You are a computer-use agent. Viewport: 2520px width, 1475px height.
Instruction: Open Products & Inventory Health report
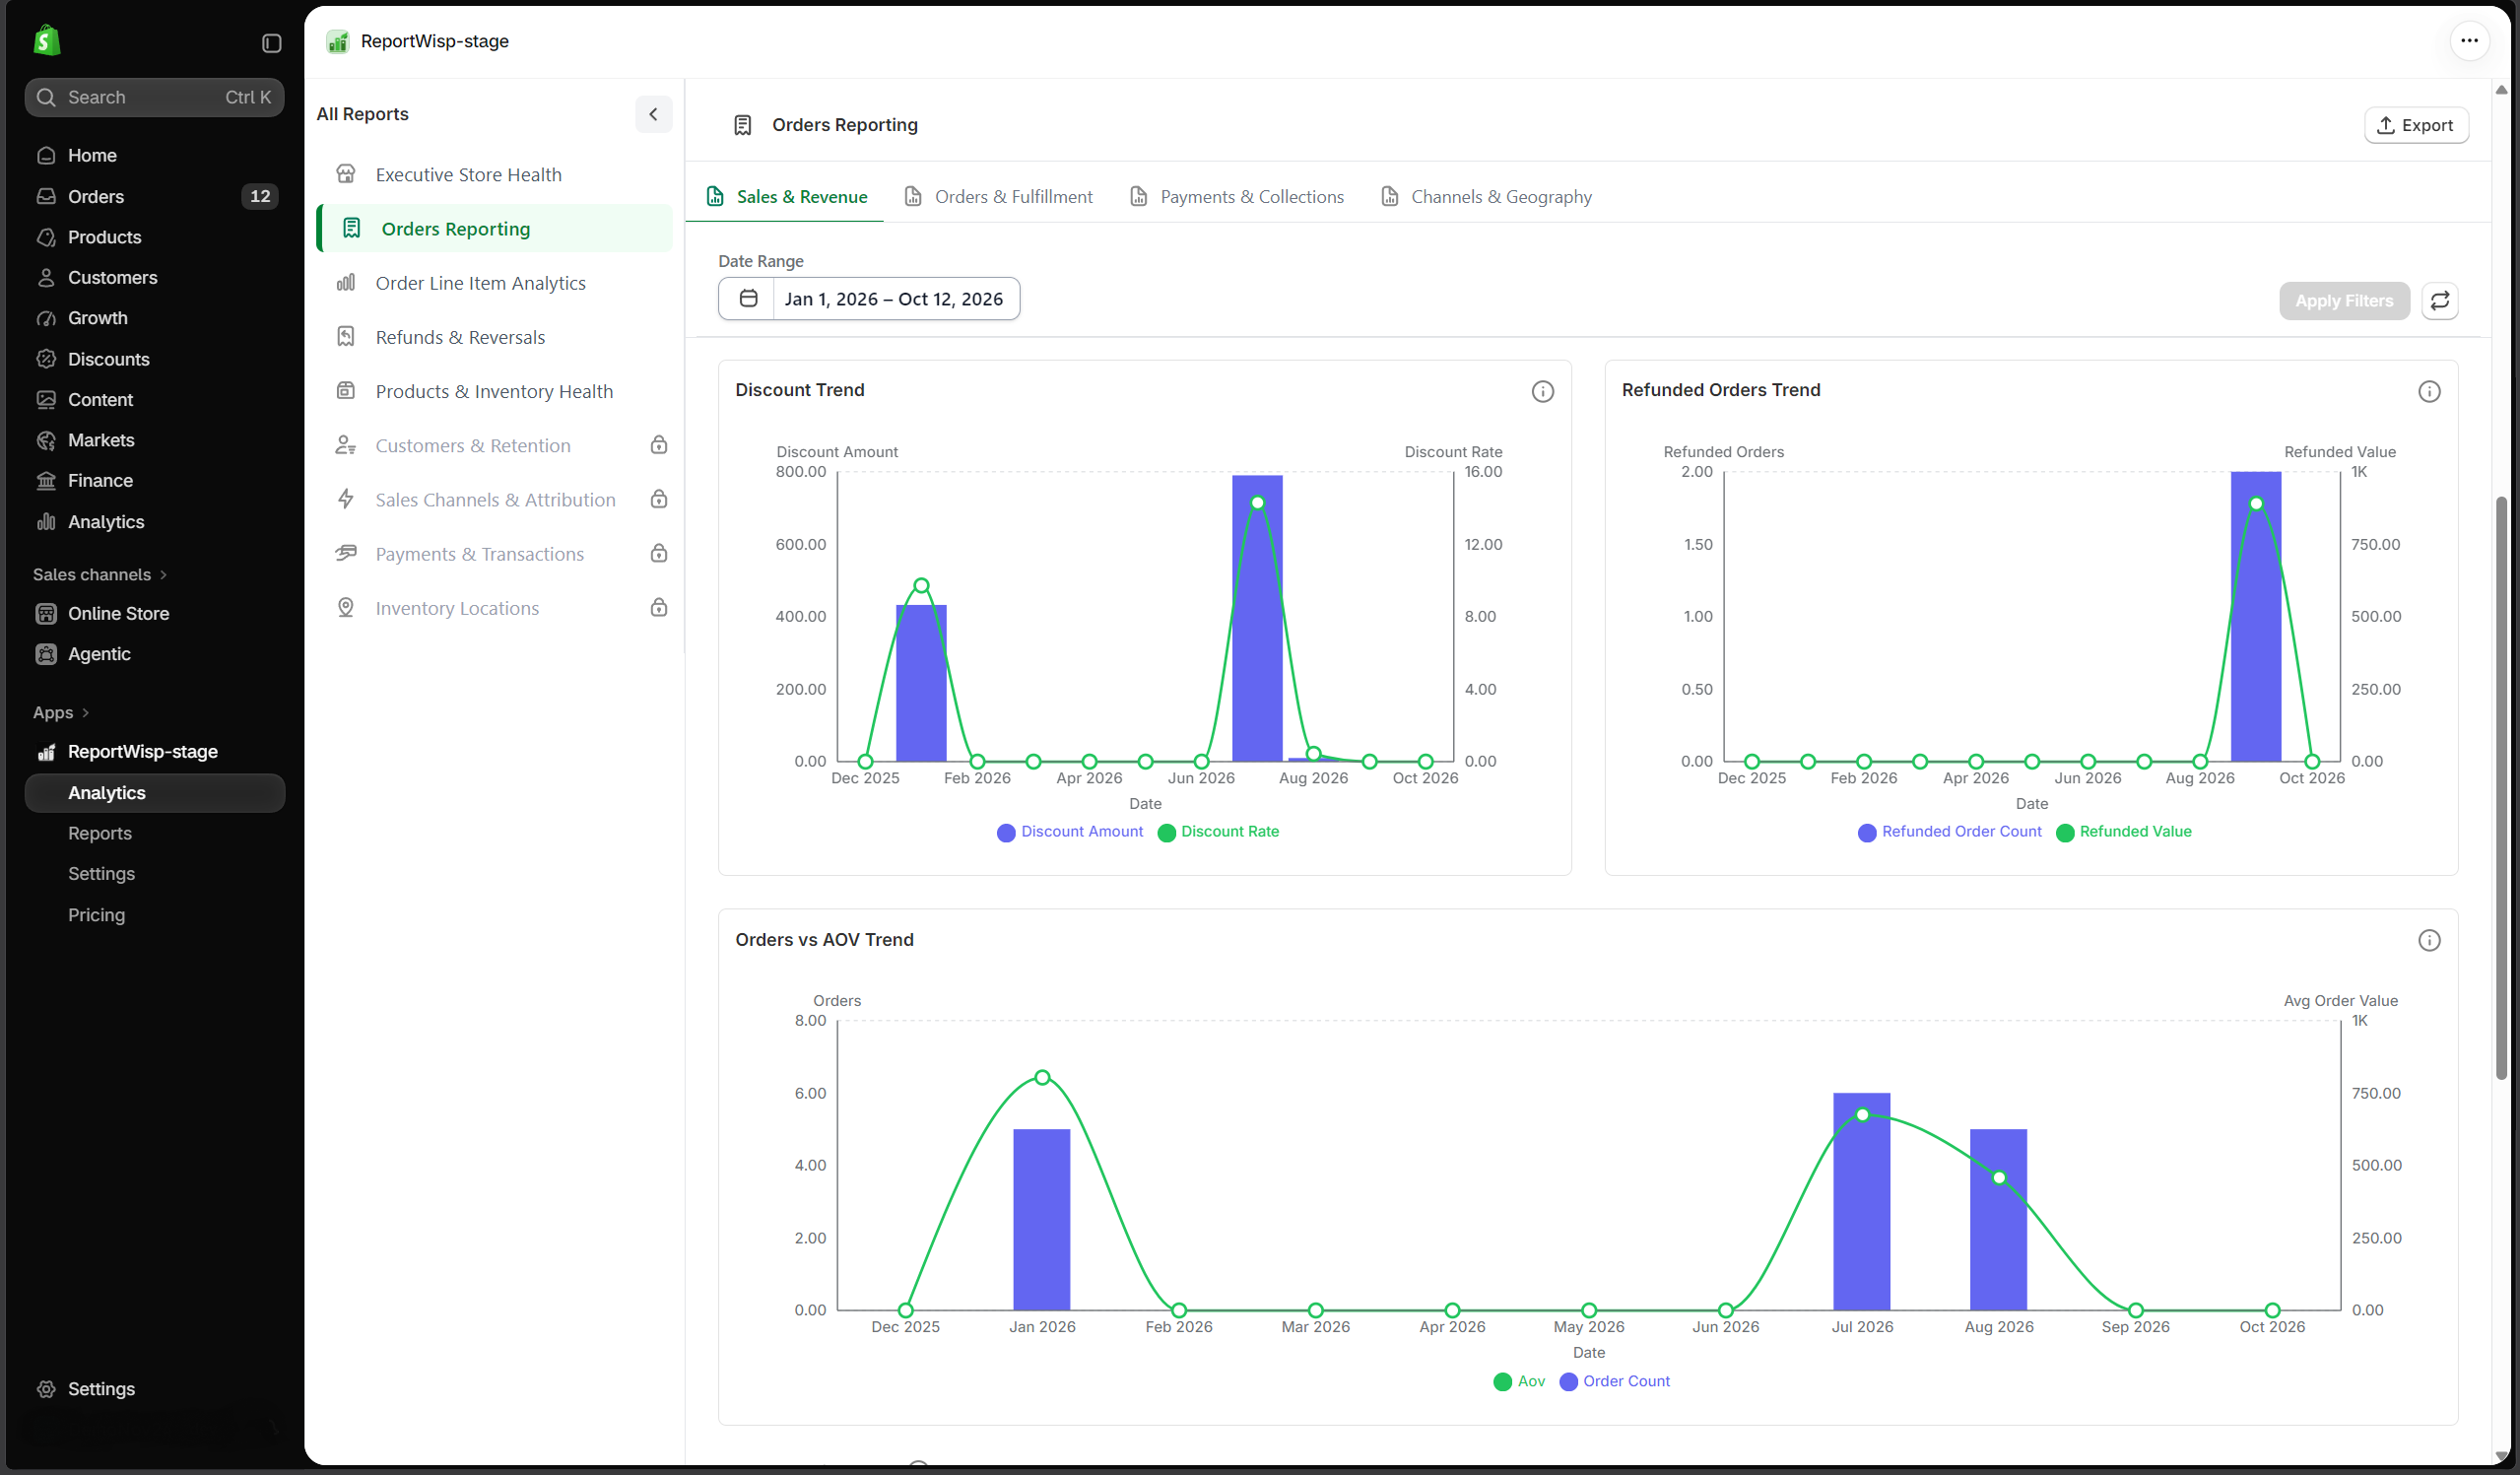coord(495,391)
